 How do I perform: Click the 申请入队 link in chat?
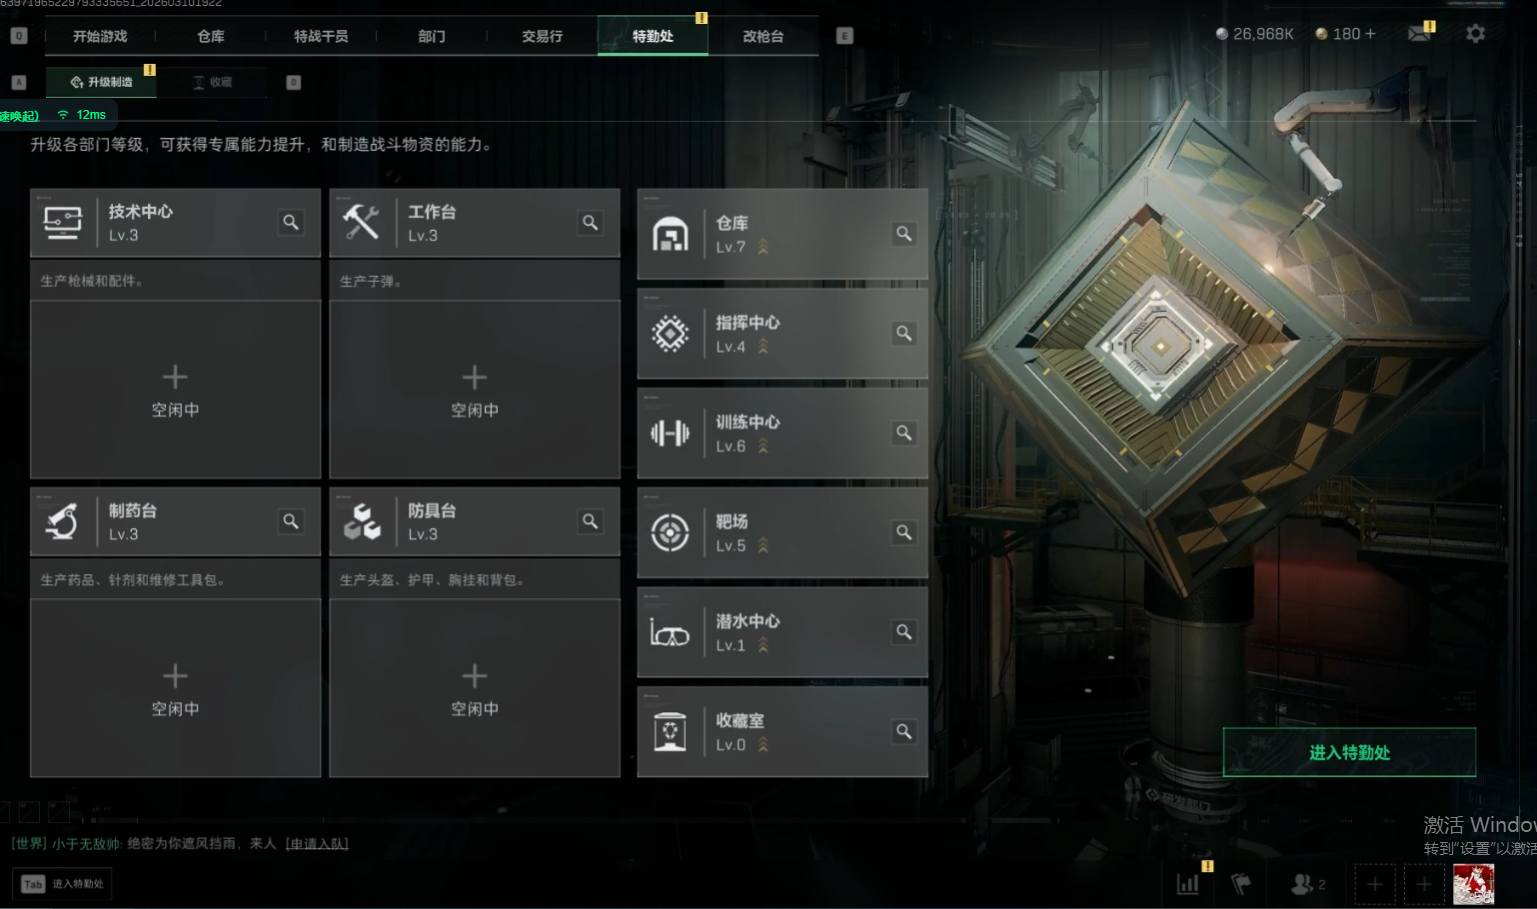[x=317, y=843]
